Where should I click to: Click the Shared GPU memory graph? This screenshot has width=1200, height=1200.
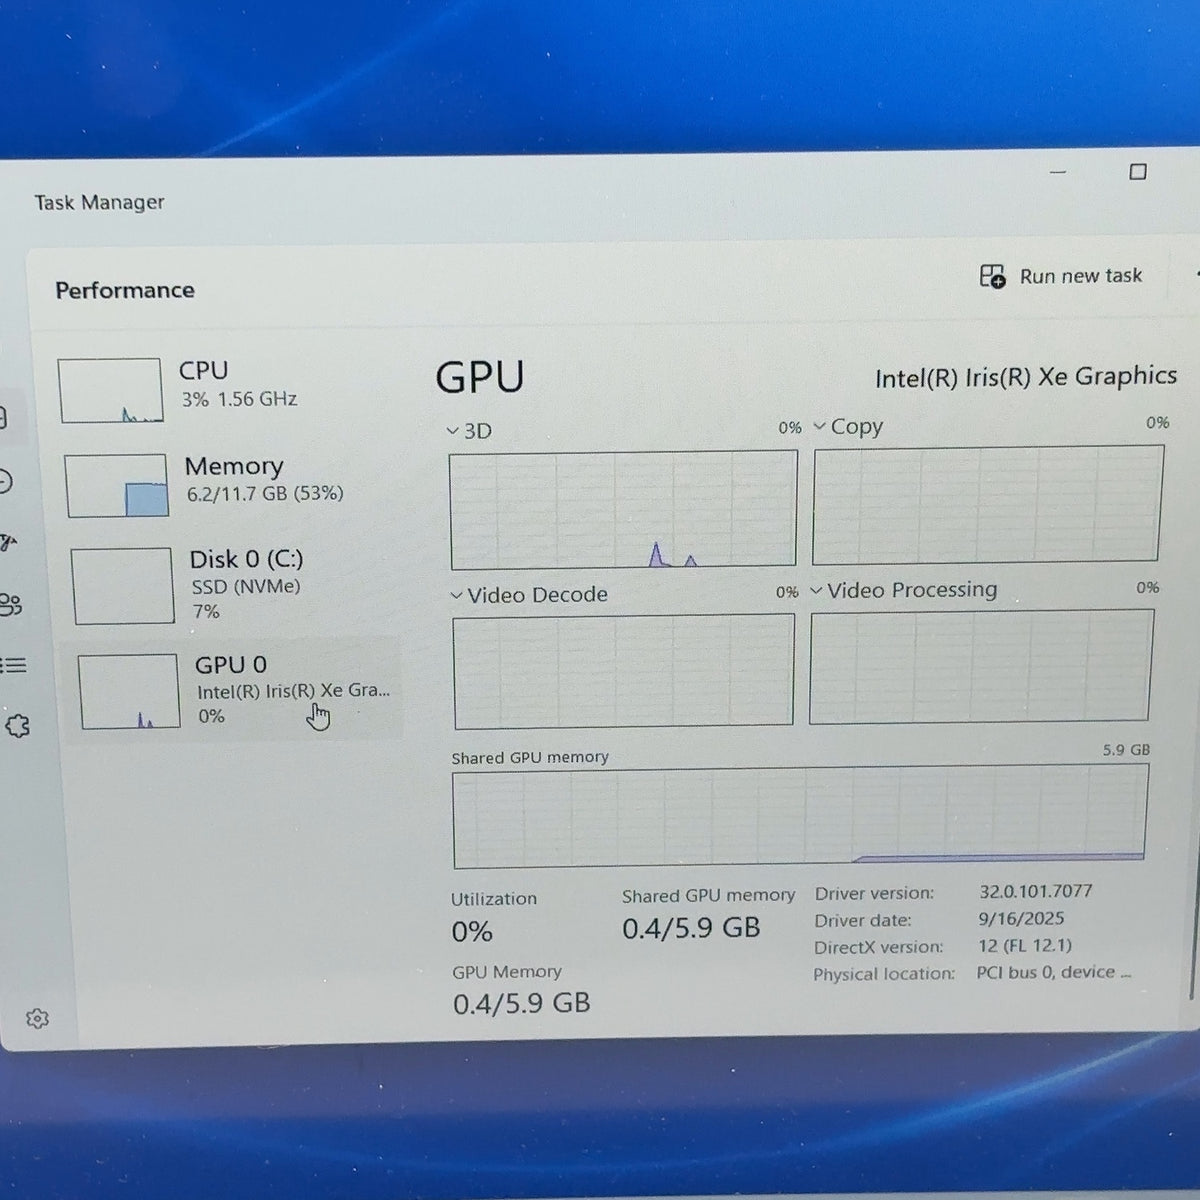pyautogui.click(x=801, y=816)
